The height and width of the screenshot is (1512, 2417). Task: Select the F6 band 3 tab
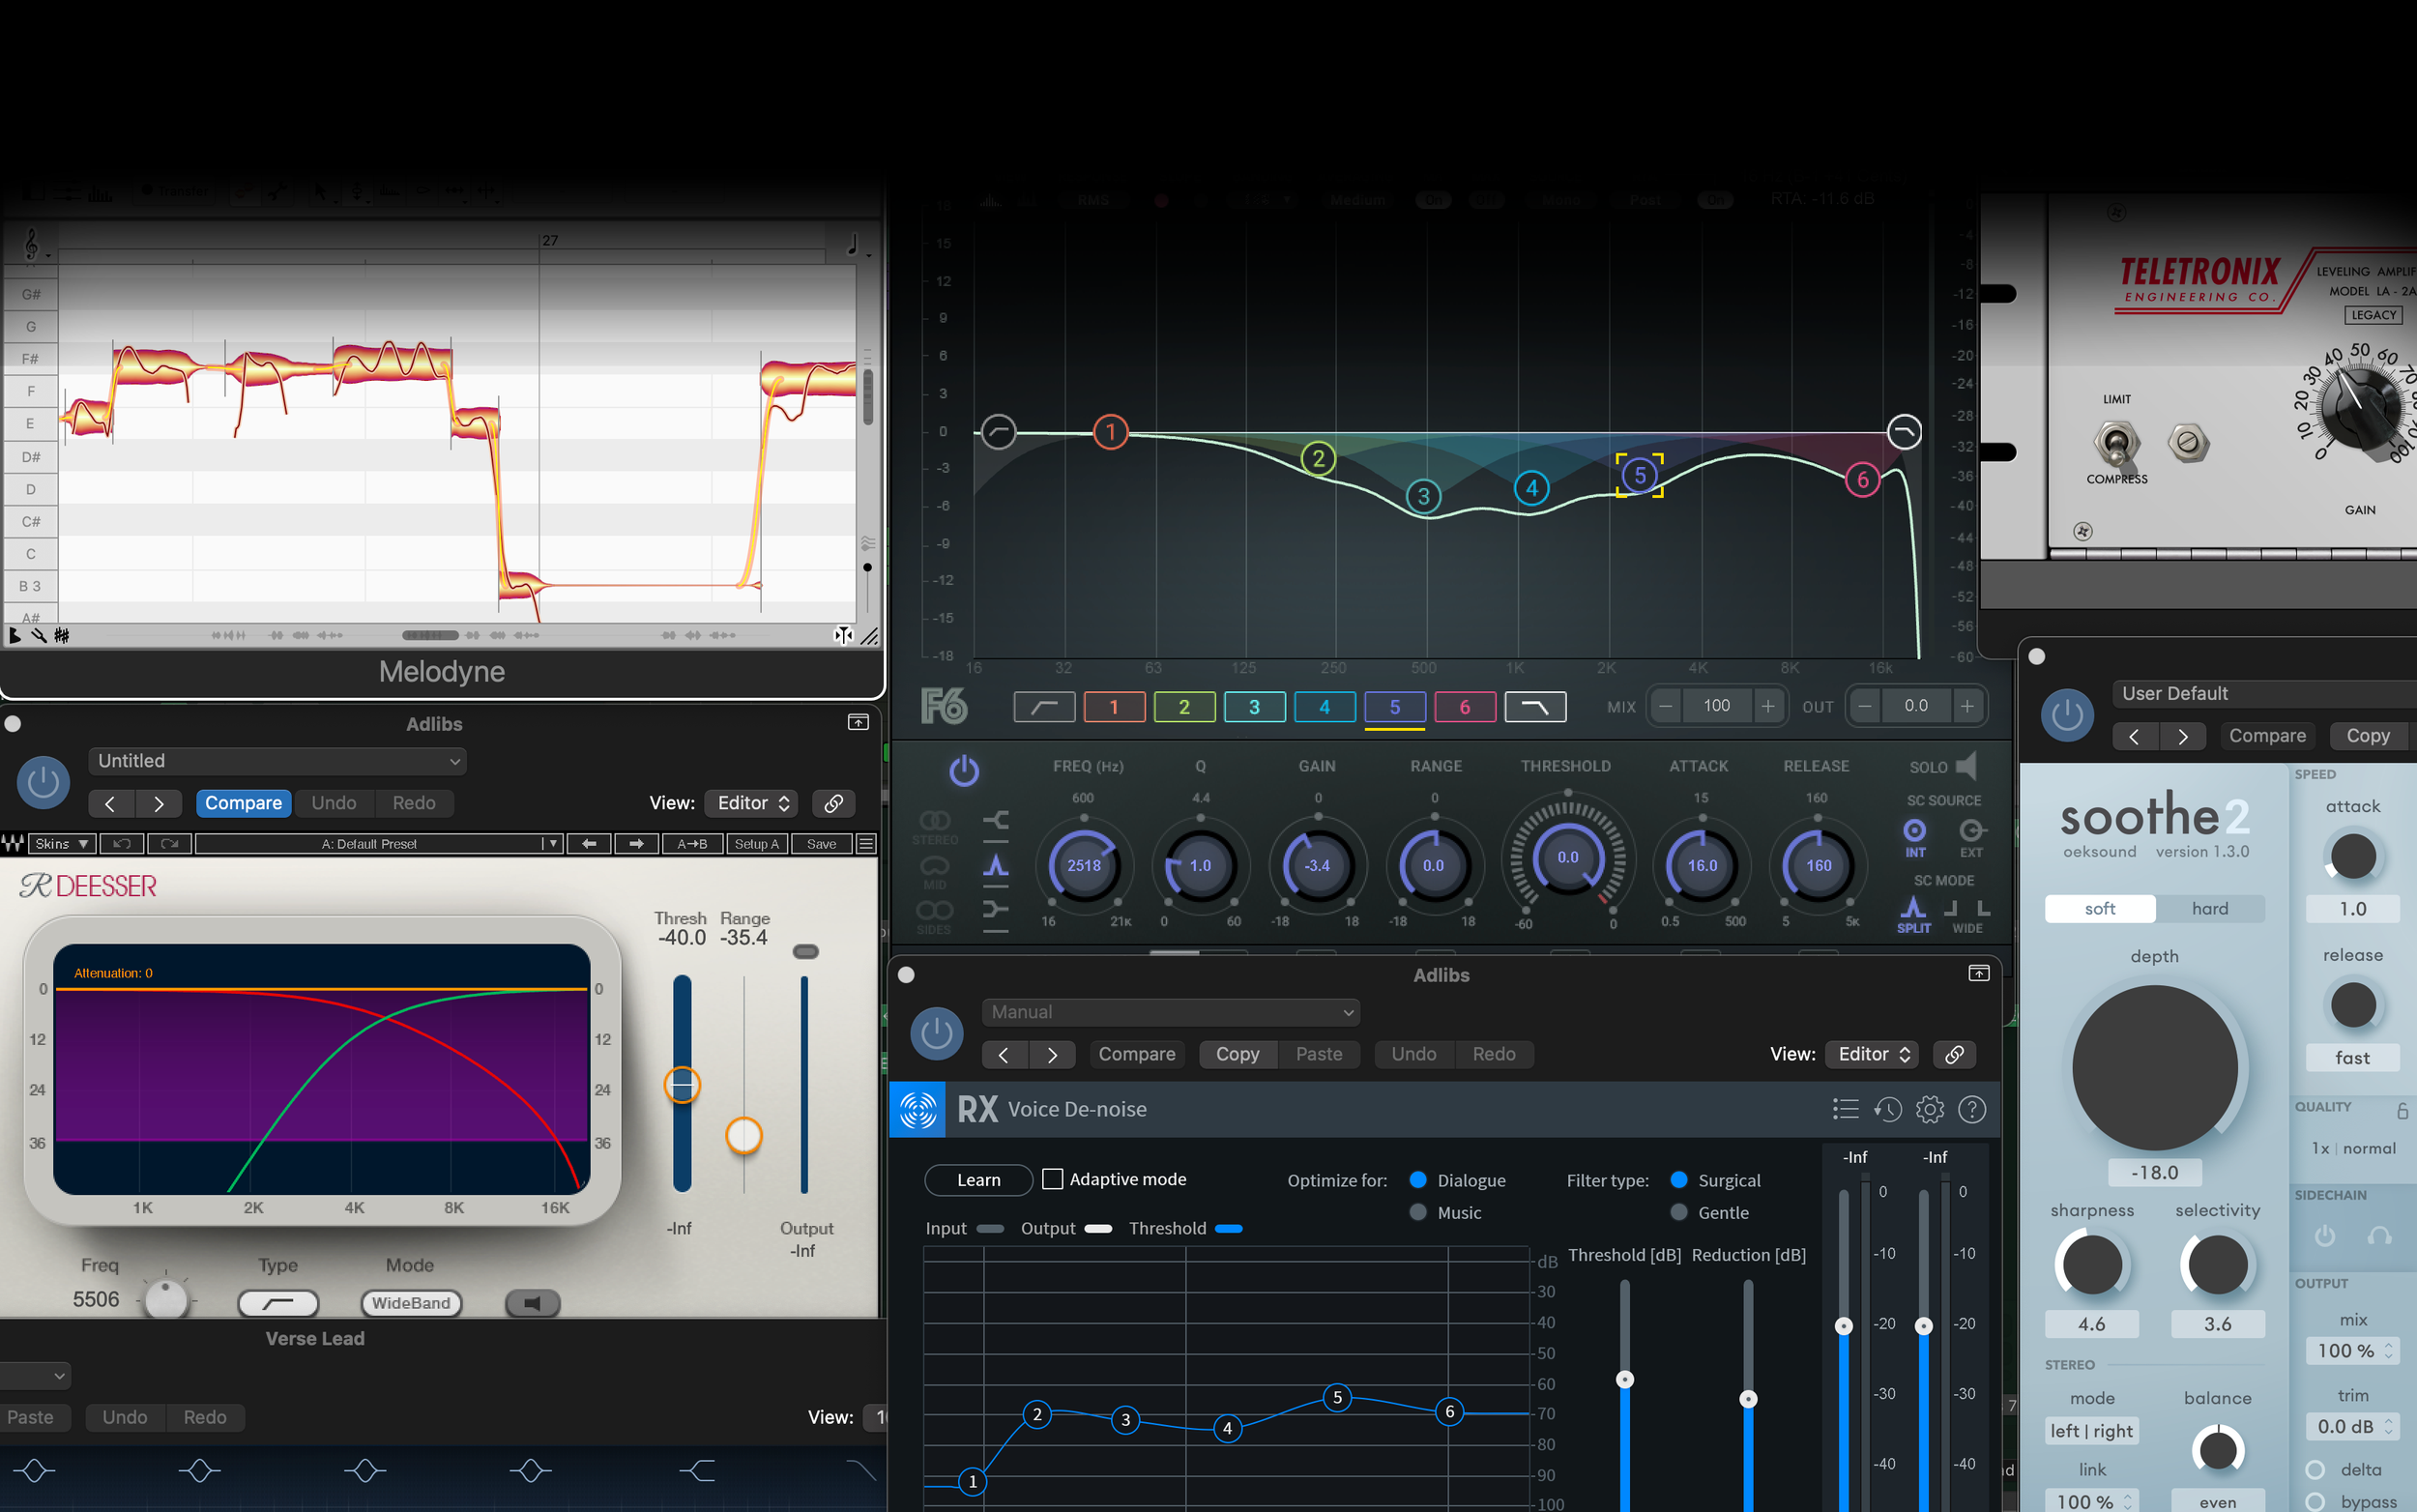1254,707
